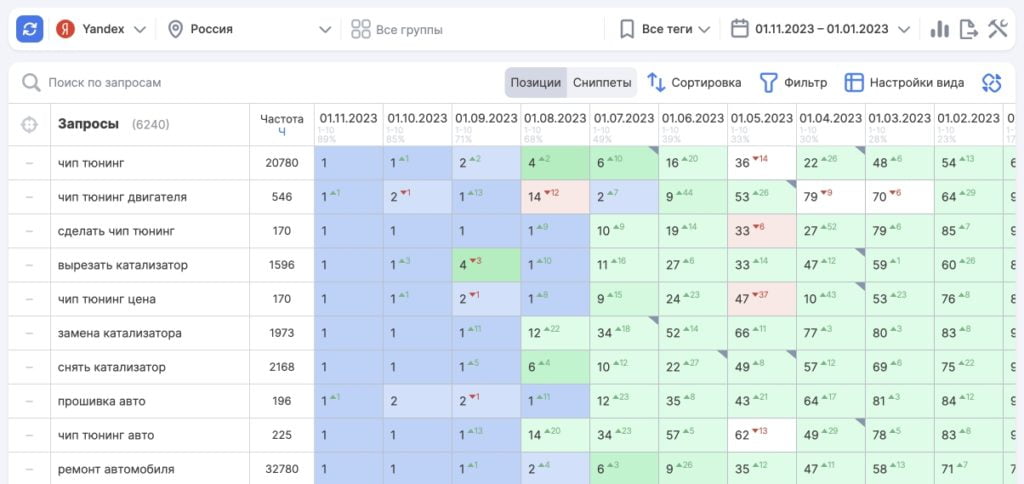The image size is (1024, 484).
Task: Open the Все теги dropdown
Action: coord(664,29)
